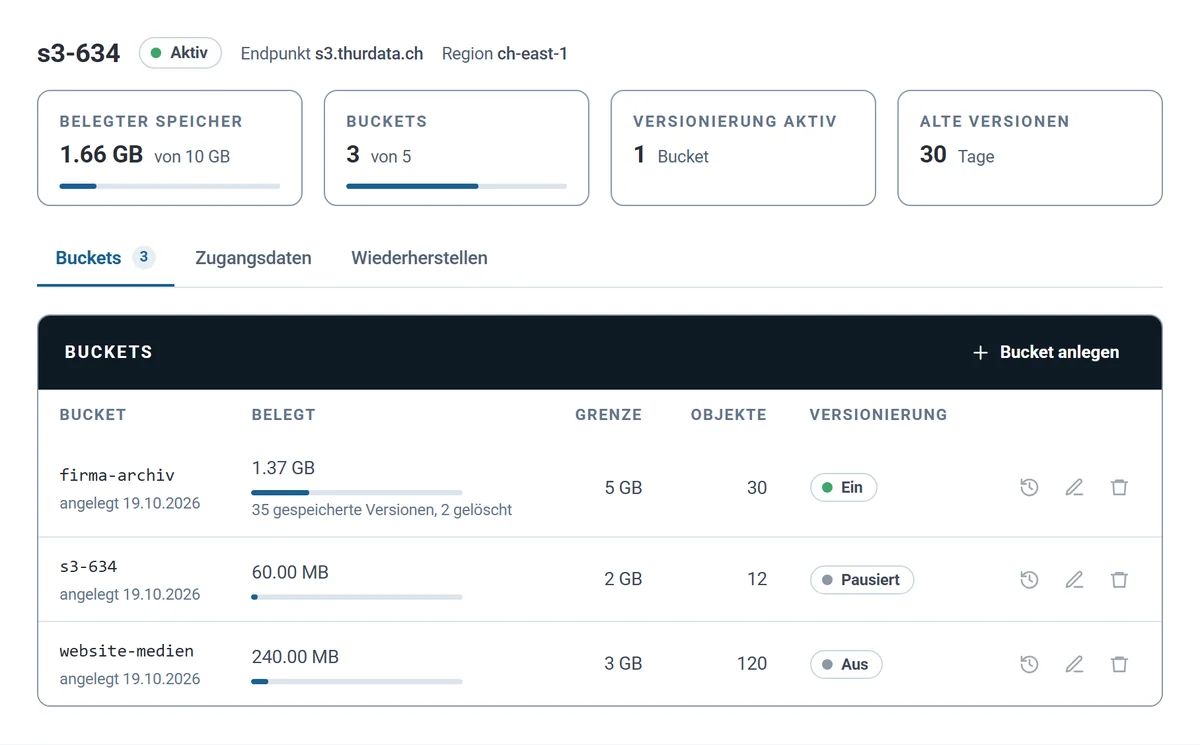
Task: Click the firma-archiv storage usage bar
Action: [357, 492]
